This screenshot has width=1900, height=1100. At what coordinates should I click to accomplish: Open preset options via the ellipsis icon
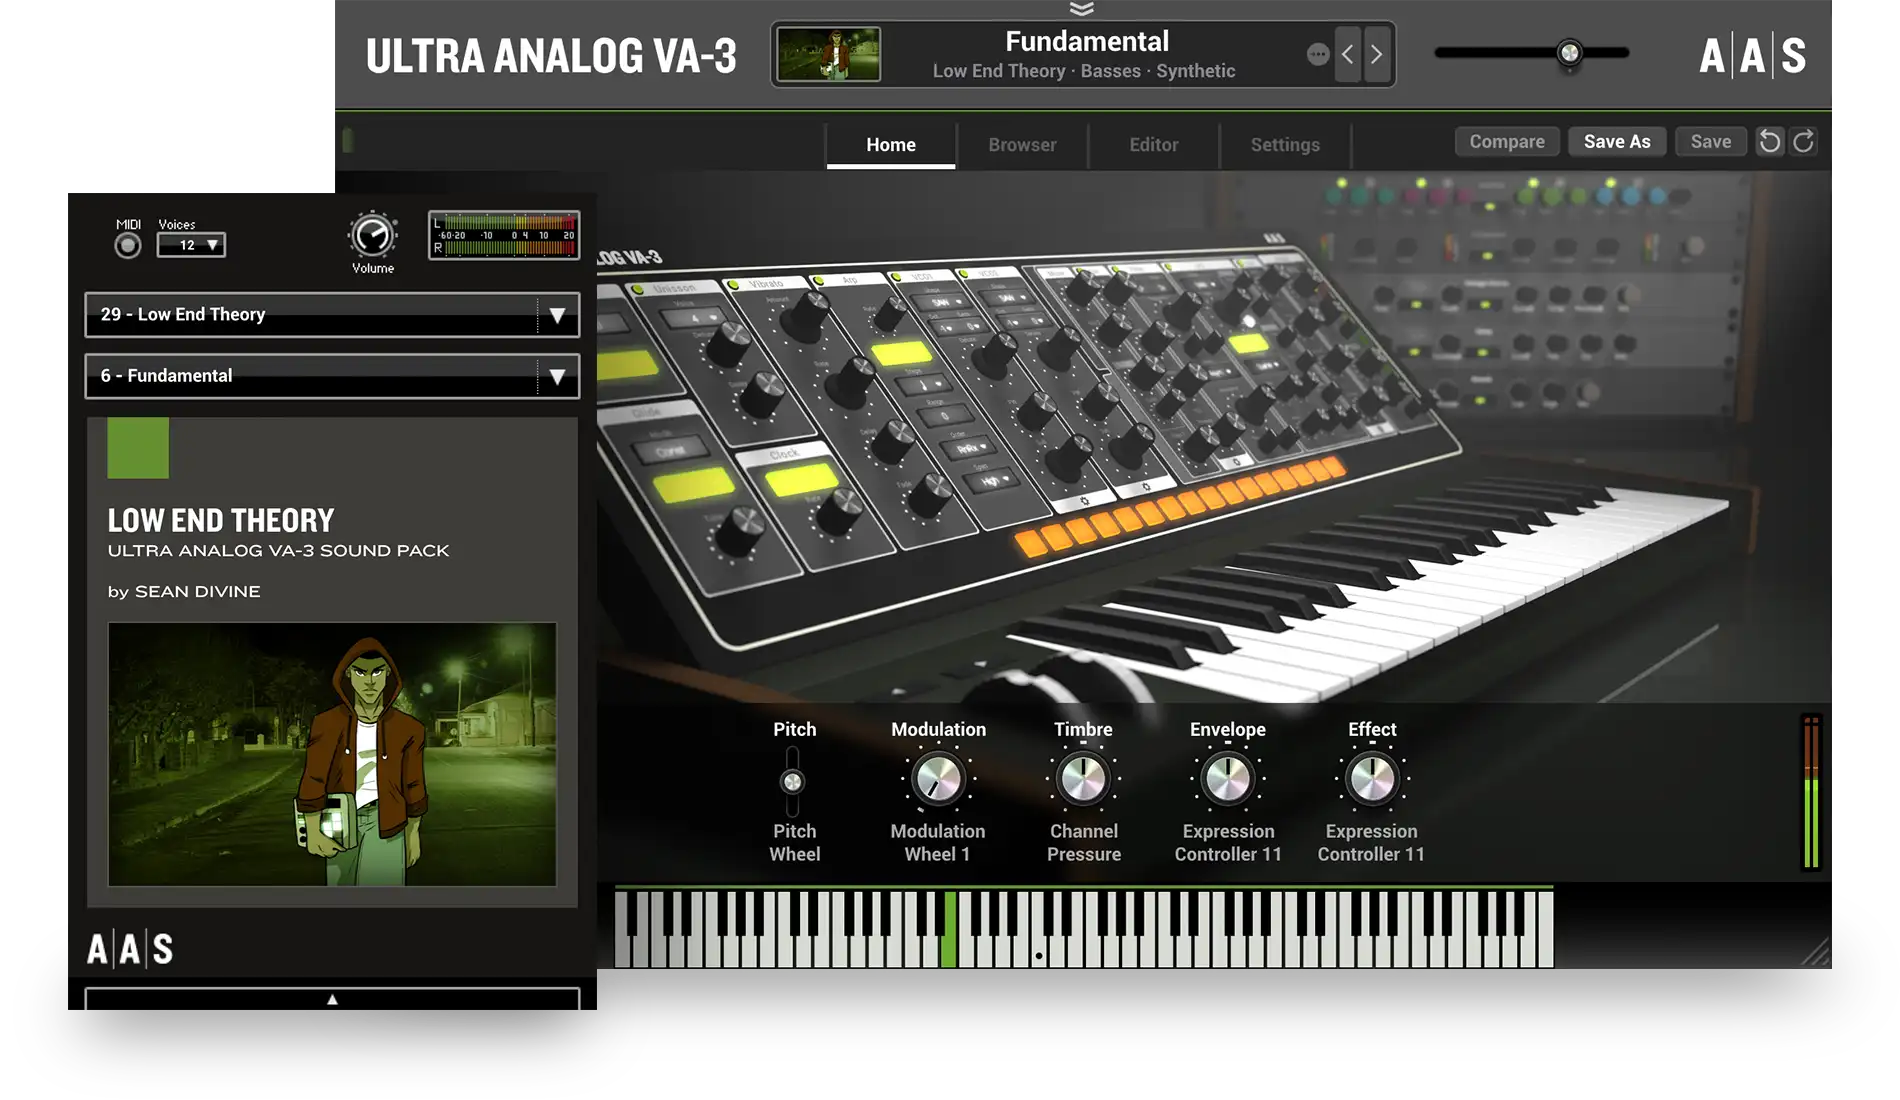1318,55
